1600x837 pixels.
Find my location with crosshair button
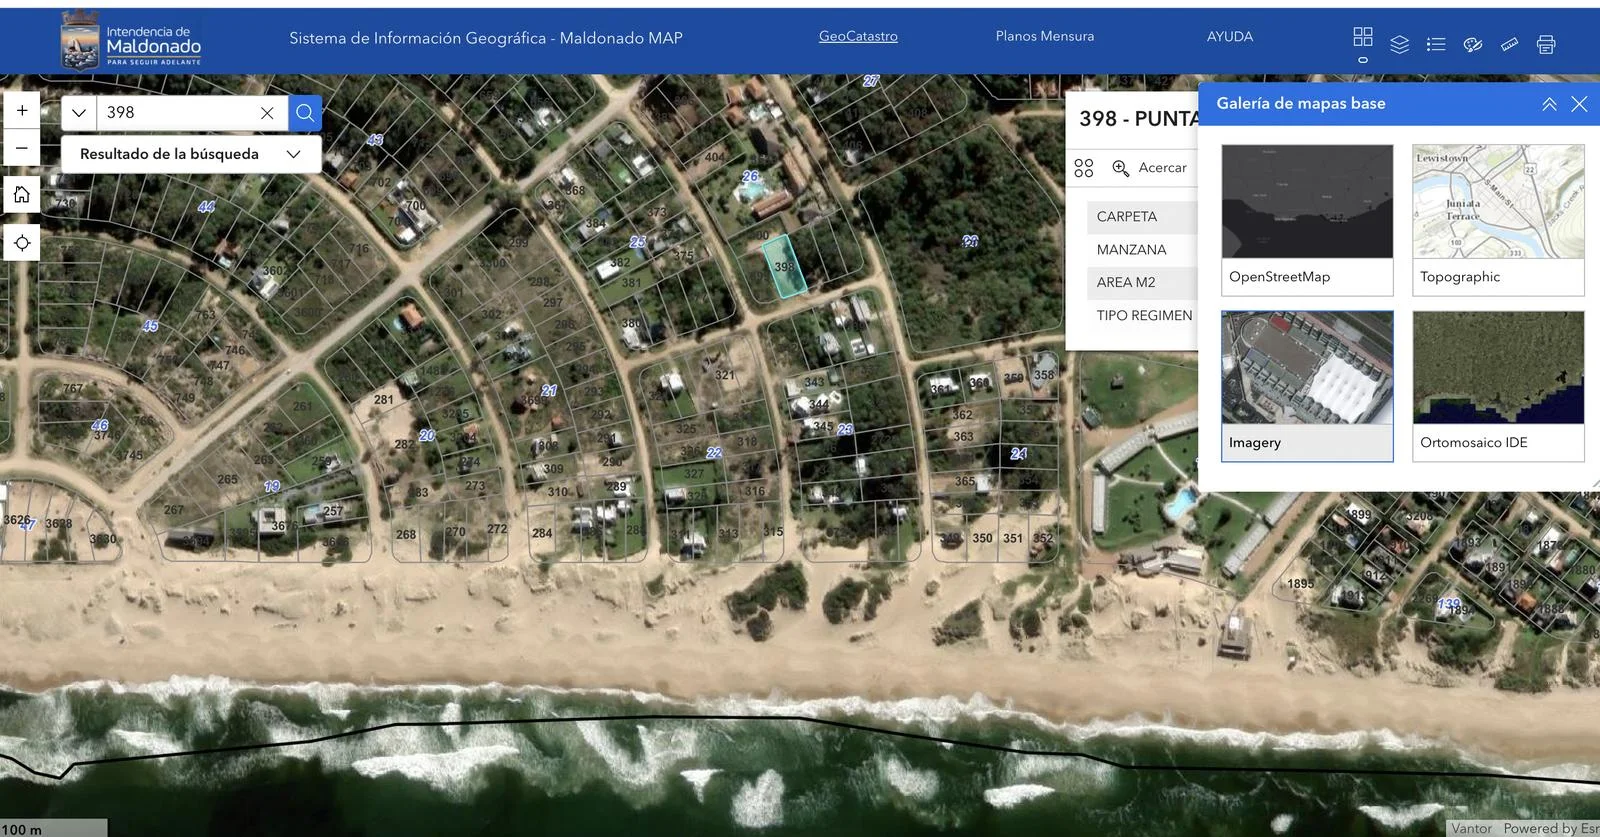click(22, 243)
